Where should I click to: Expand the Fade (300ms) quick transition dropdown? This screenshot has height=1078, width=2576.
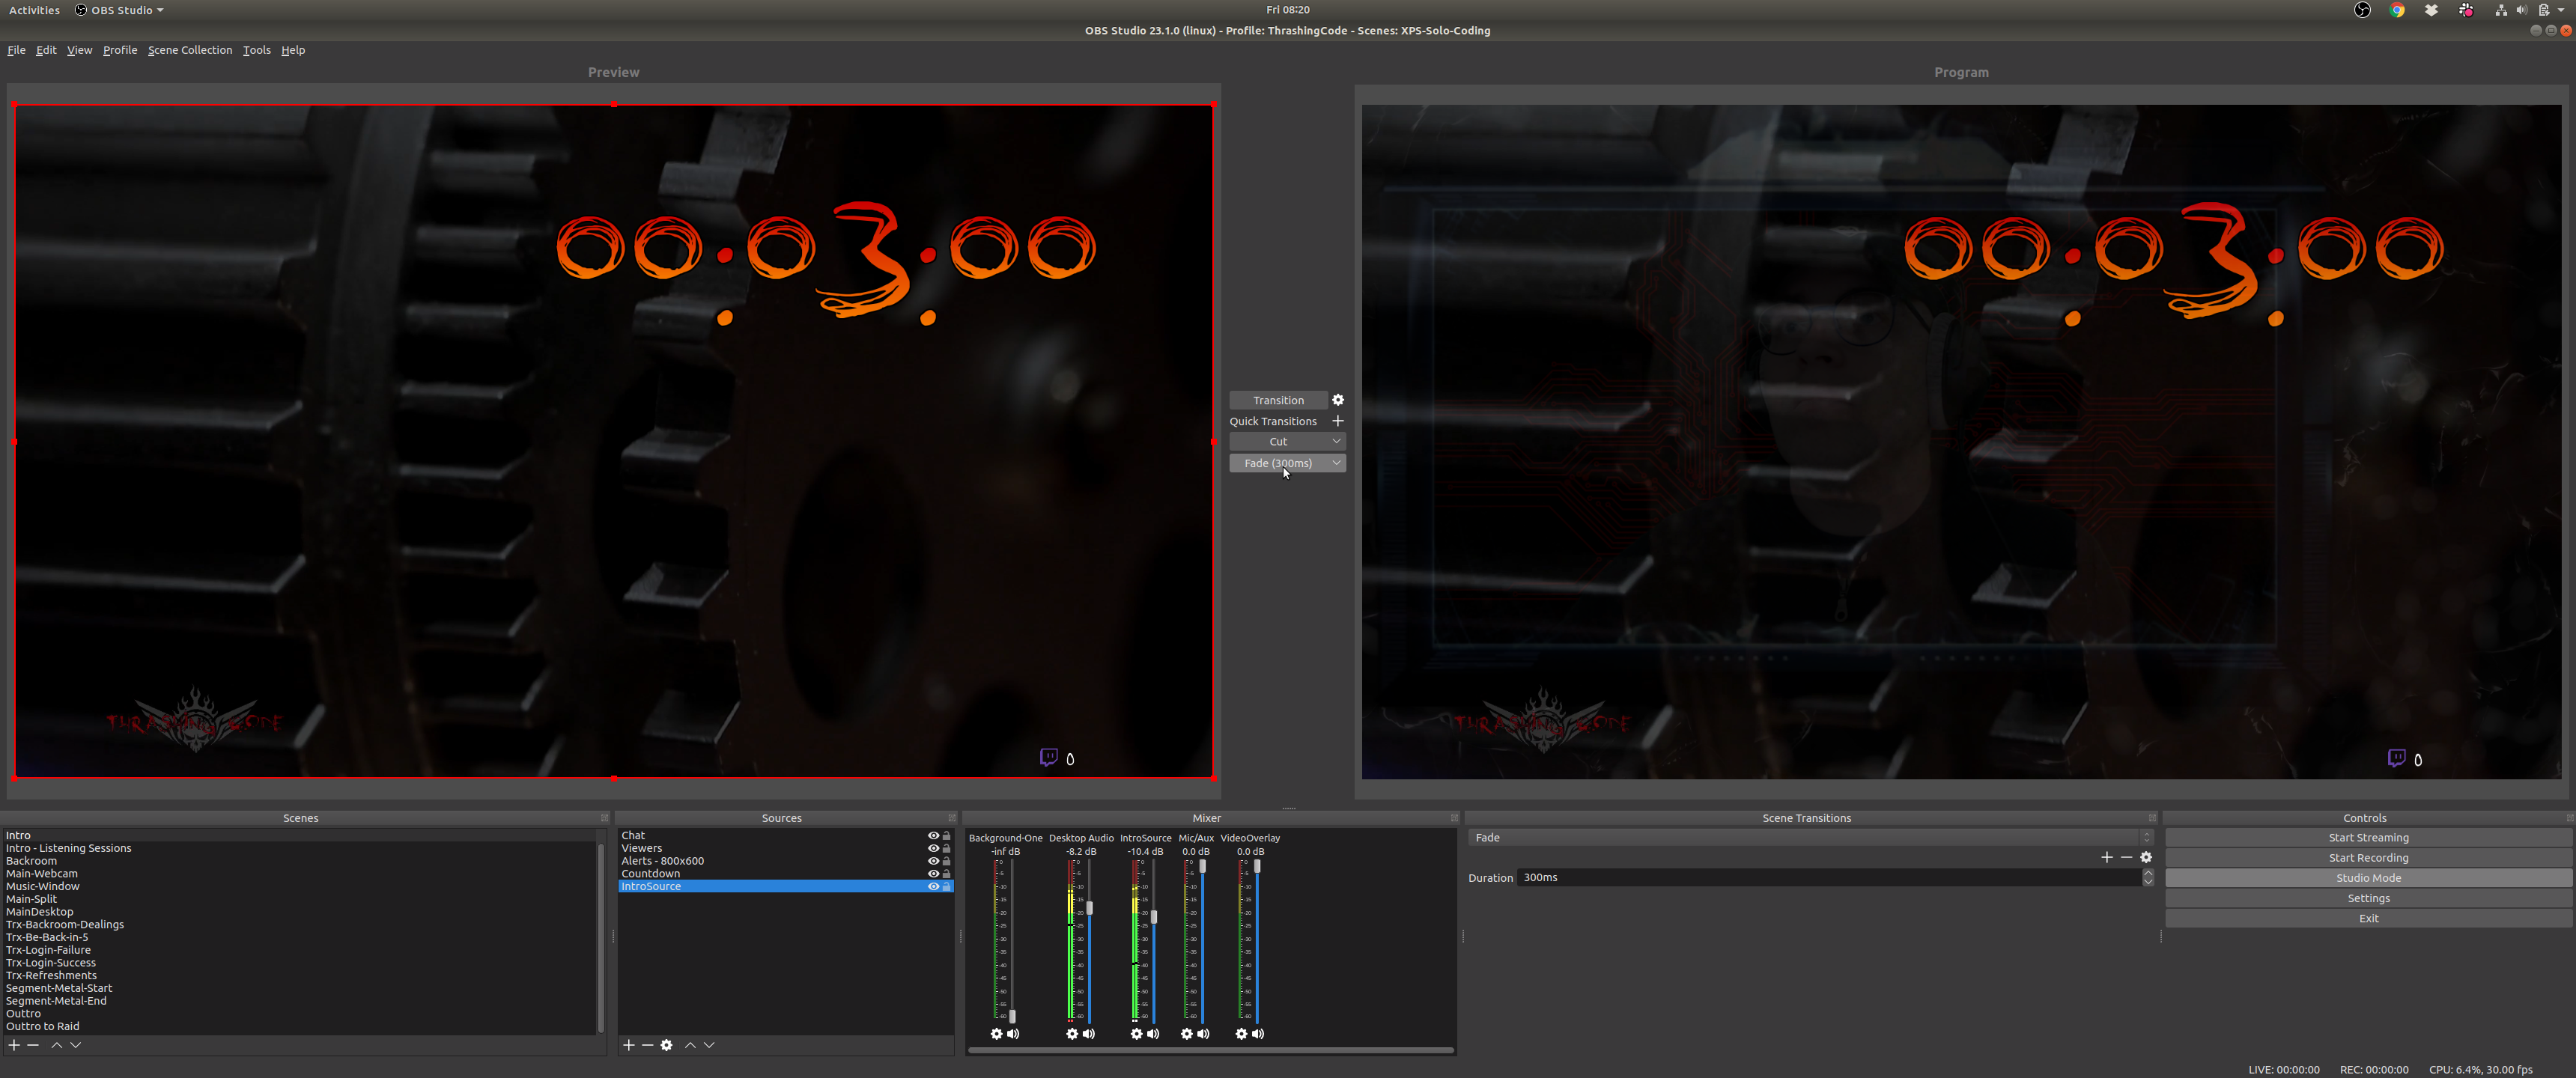[x=1337, y=463]
